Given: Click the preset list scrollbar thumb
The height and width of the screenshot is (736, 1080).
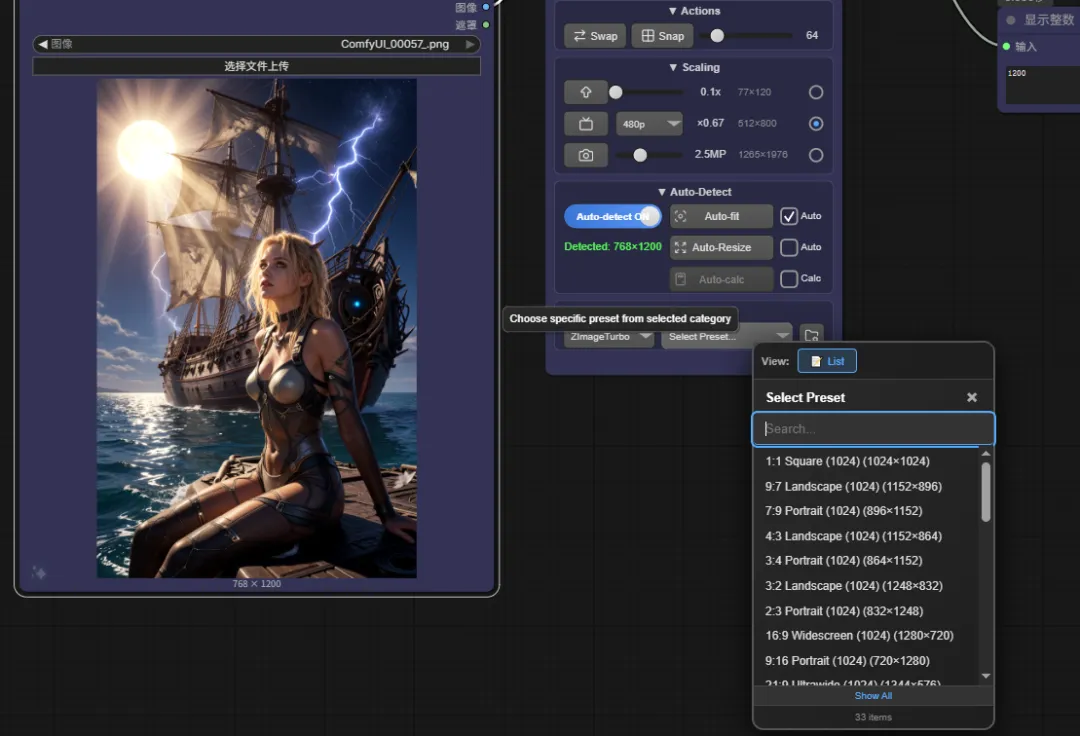Looking at the screenshot, I should tap(986, 492).
